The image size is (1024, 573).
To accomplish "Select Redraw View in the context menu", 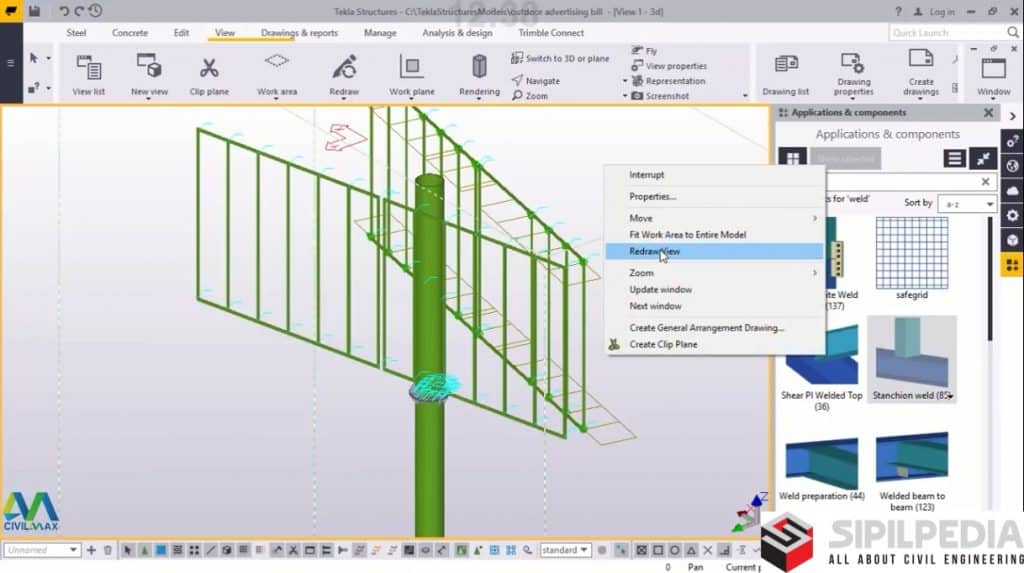I will pyautogui.click(x=655, y=252).
